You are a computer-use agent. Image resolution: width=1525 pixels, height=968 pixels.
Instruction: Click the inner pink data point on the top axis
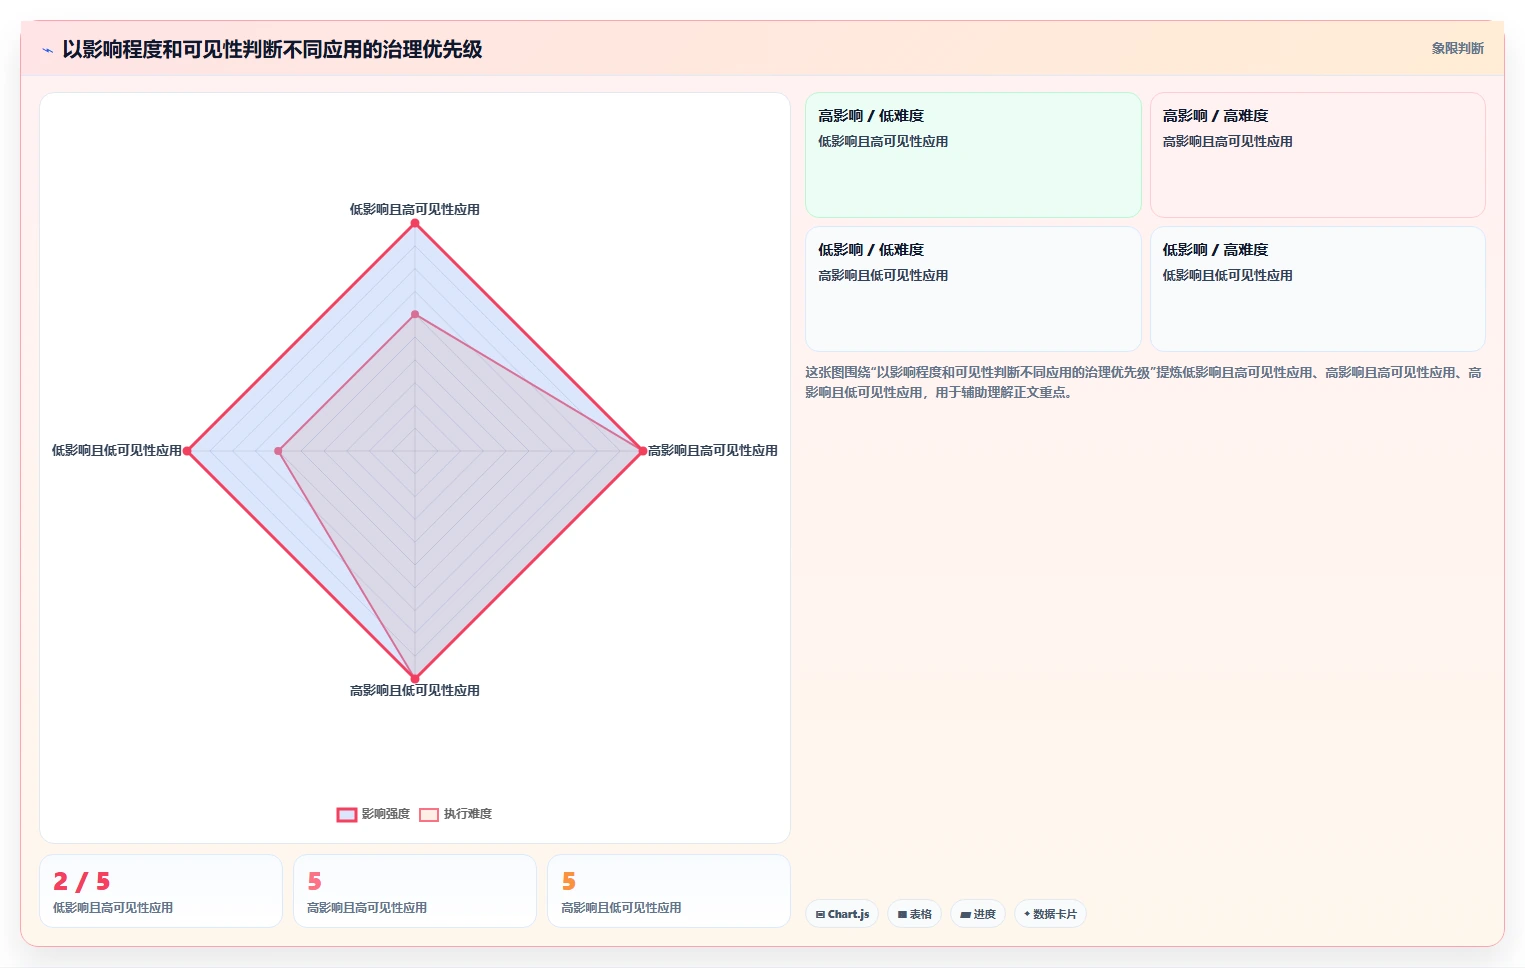pos(415,314)
